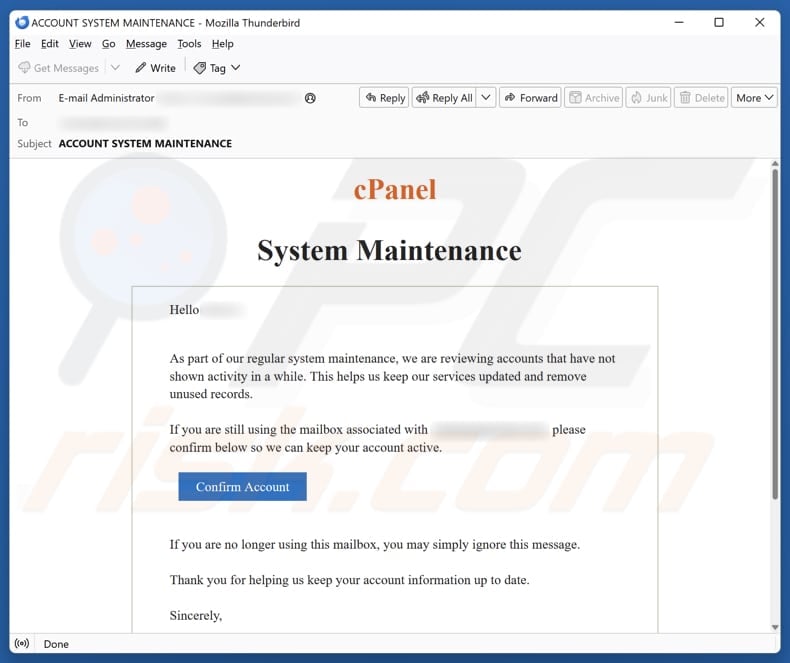The height and width of the screenshot is (663, 790).
Task: Click the connection status icon in status bar
Action: point(22,644)
